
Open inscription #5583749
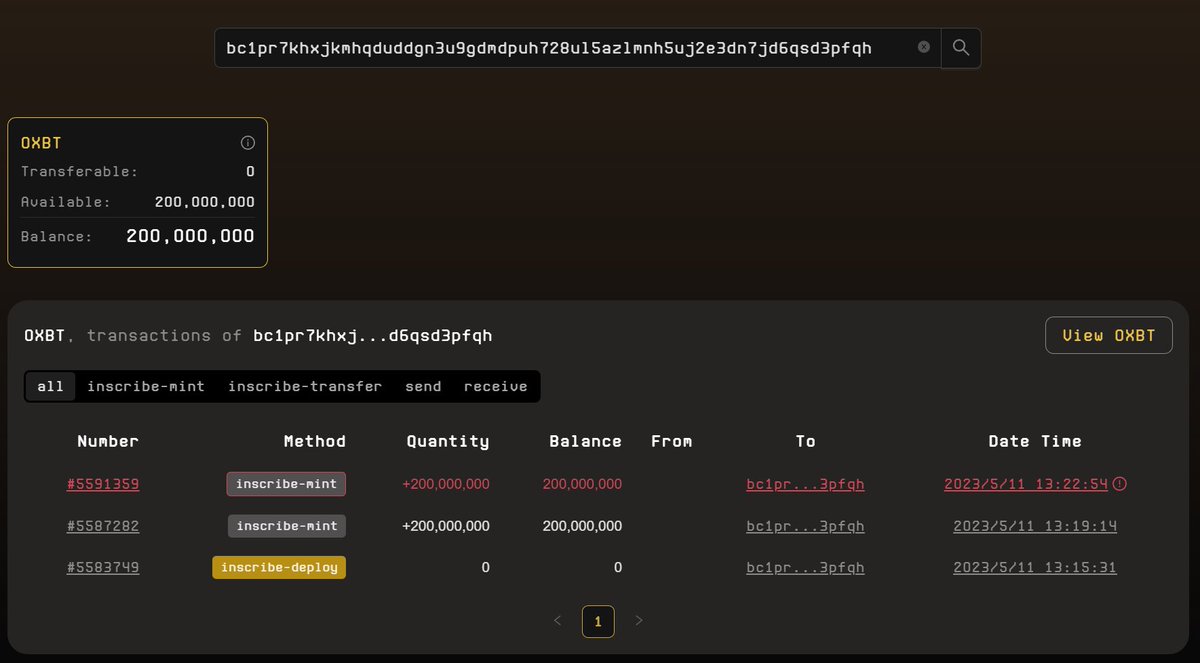click(x=103, y=568)
